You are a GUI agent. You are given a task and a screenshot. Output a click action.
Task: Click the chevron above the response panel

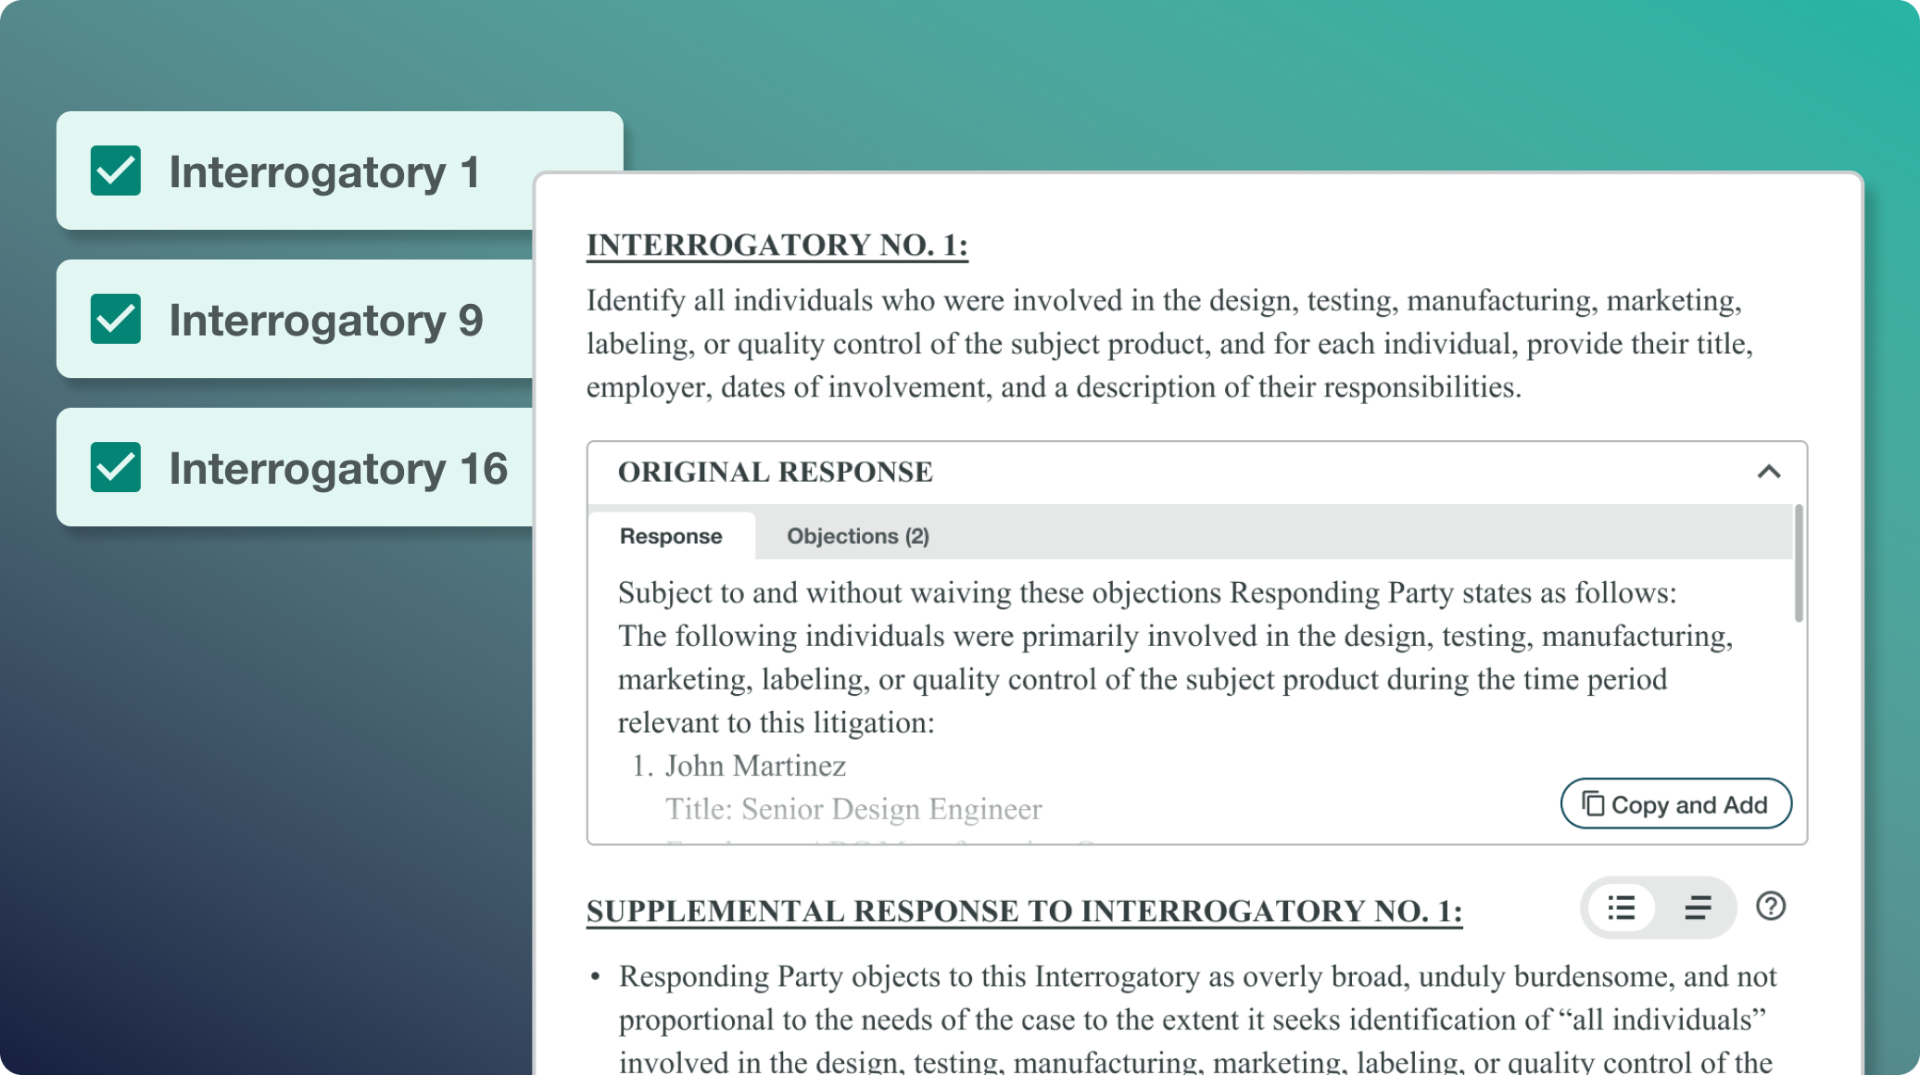[x=1769, y=471]
